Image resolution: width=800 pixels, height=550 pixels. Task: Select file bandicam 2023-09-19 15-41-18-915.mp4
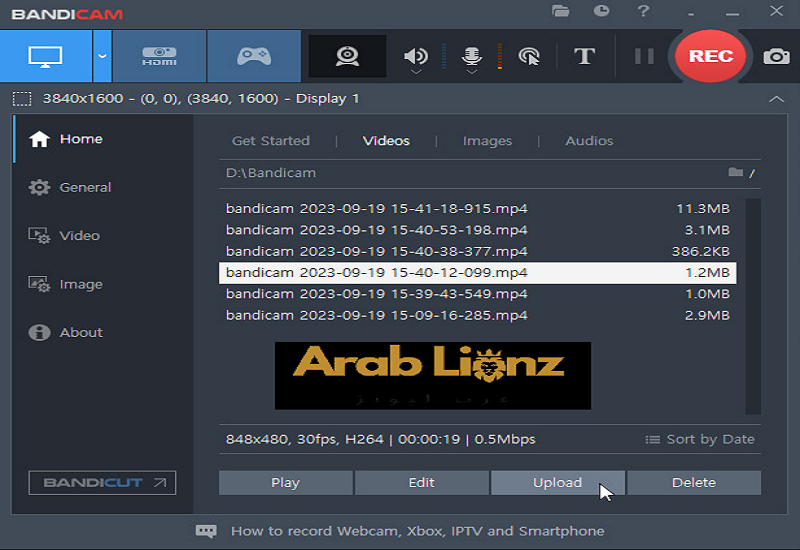tap(478, 209)
